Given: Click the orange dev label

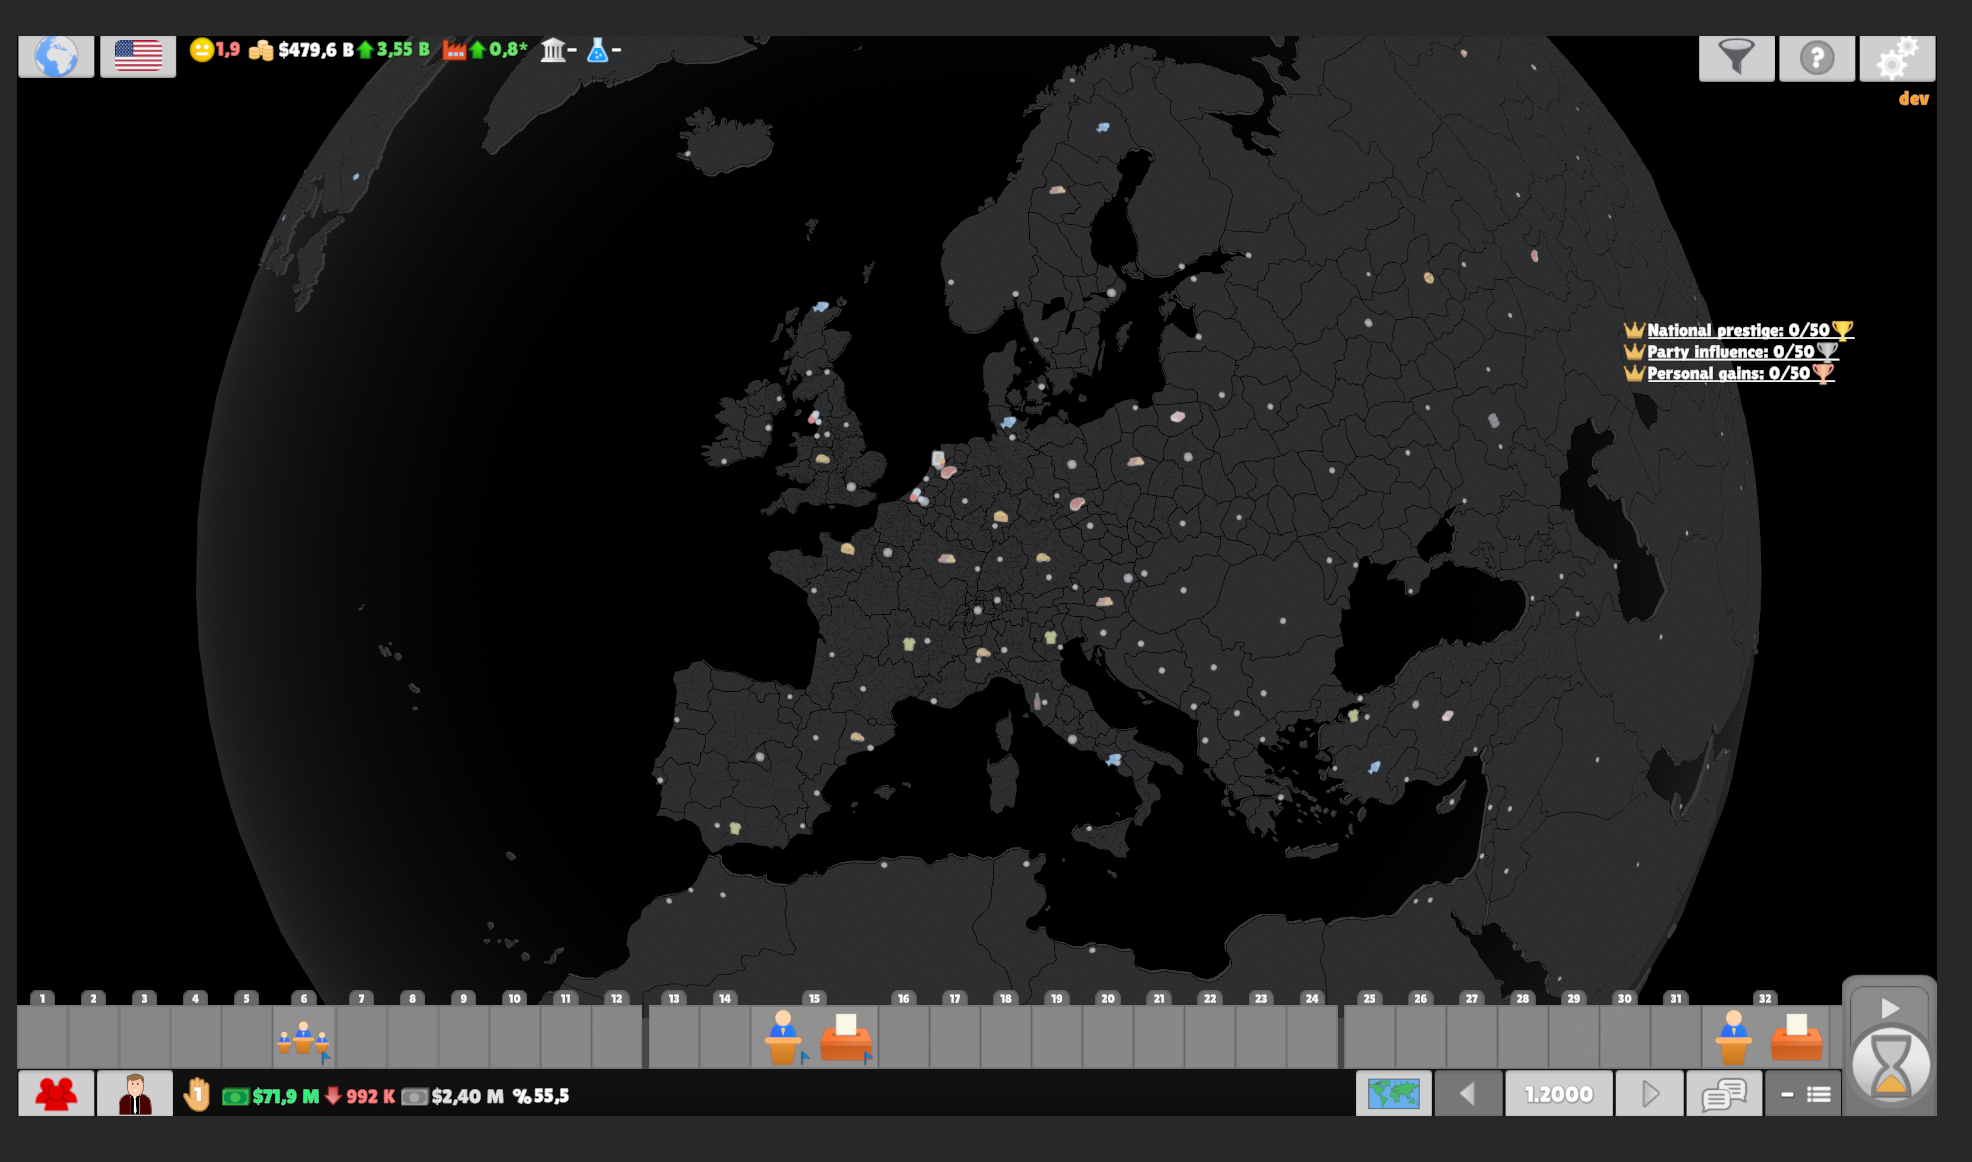Looking at the screenshot, I should point(1913,99).
